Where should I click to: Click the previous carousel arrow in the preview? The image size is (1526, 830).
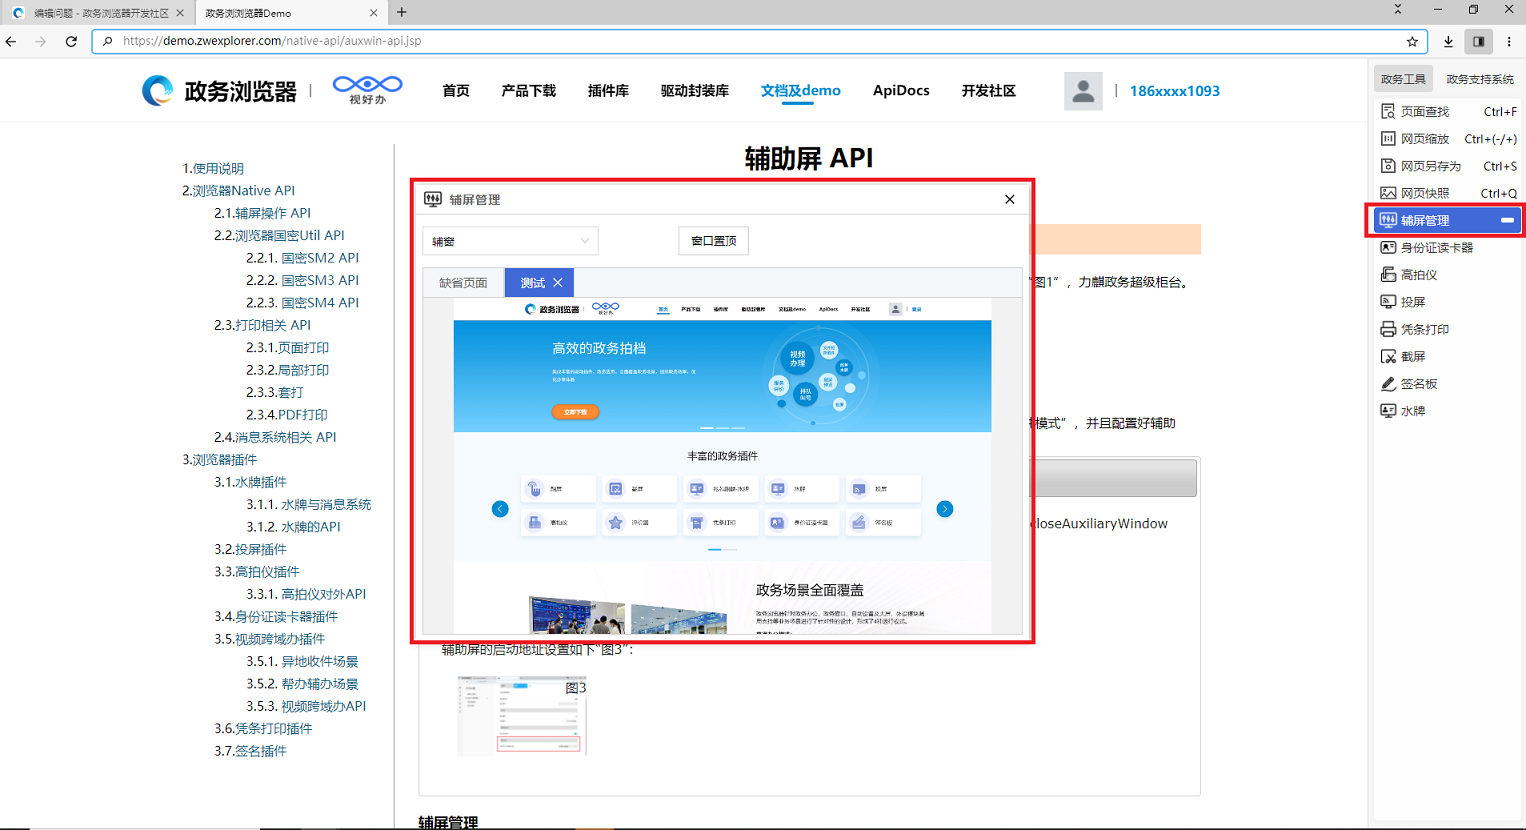click(x=500, y=509)
